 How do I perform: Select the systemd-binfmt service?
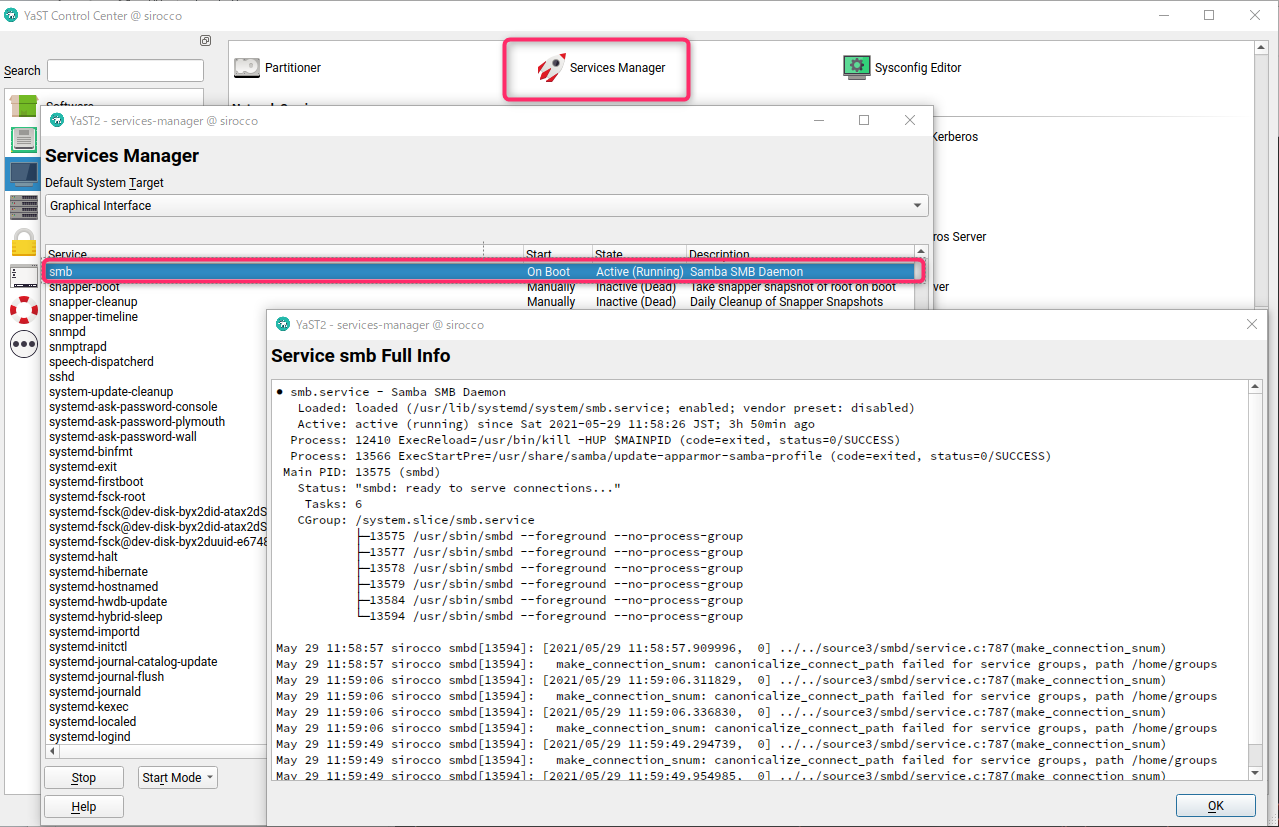90,452
